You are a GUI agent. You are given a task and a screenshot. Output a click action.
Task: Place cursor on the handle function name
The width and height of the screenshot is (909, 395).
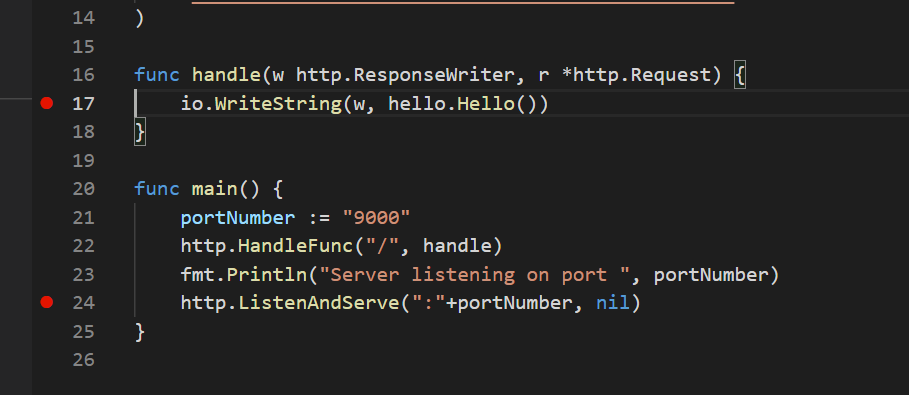point(227,75)
